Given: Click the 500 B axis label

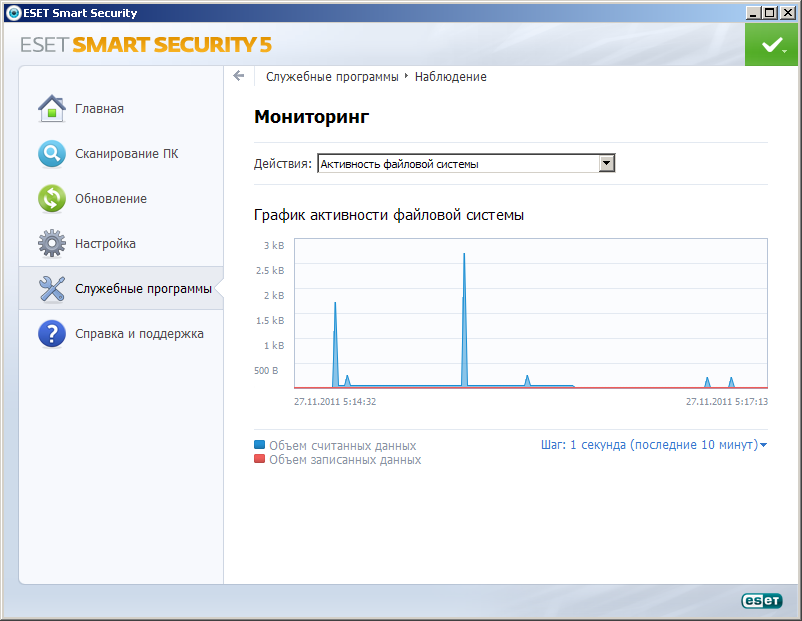Looking at the screenshot, I should coord(266,371).
